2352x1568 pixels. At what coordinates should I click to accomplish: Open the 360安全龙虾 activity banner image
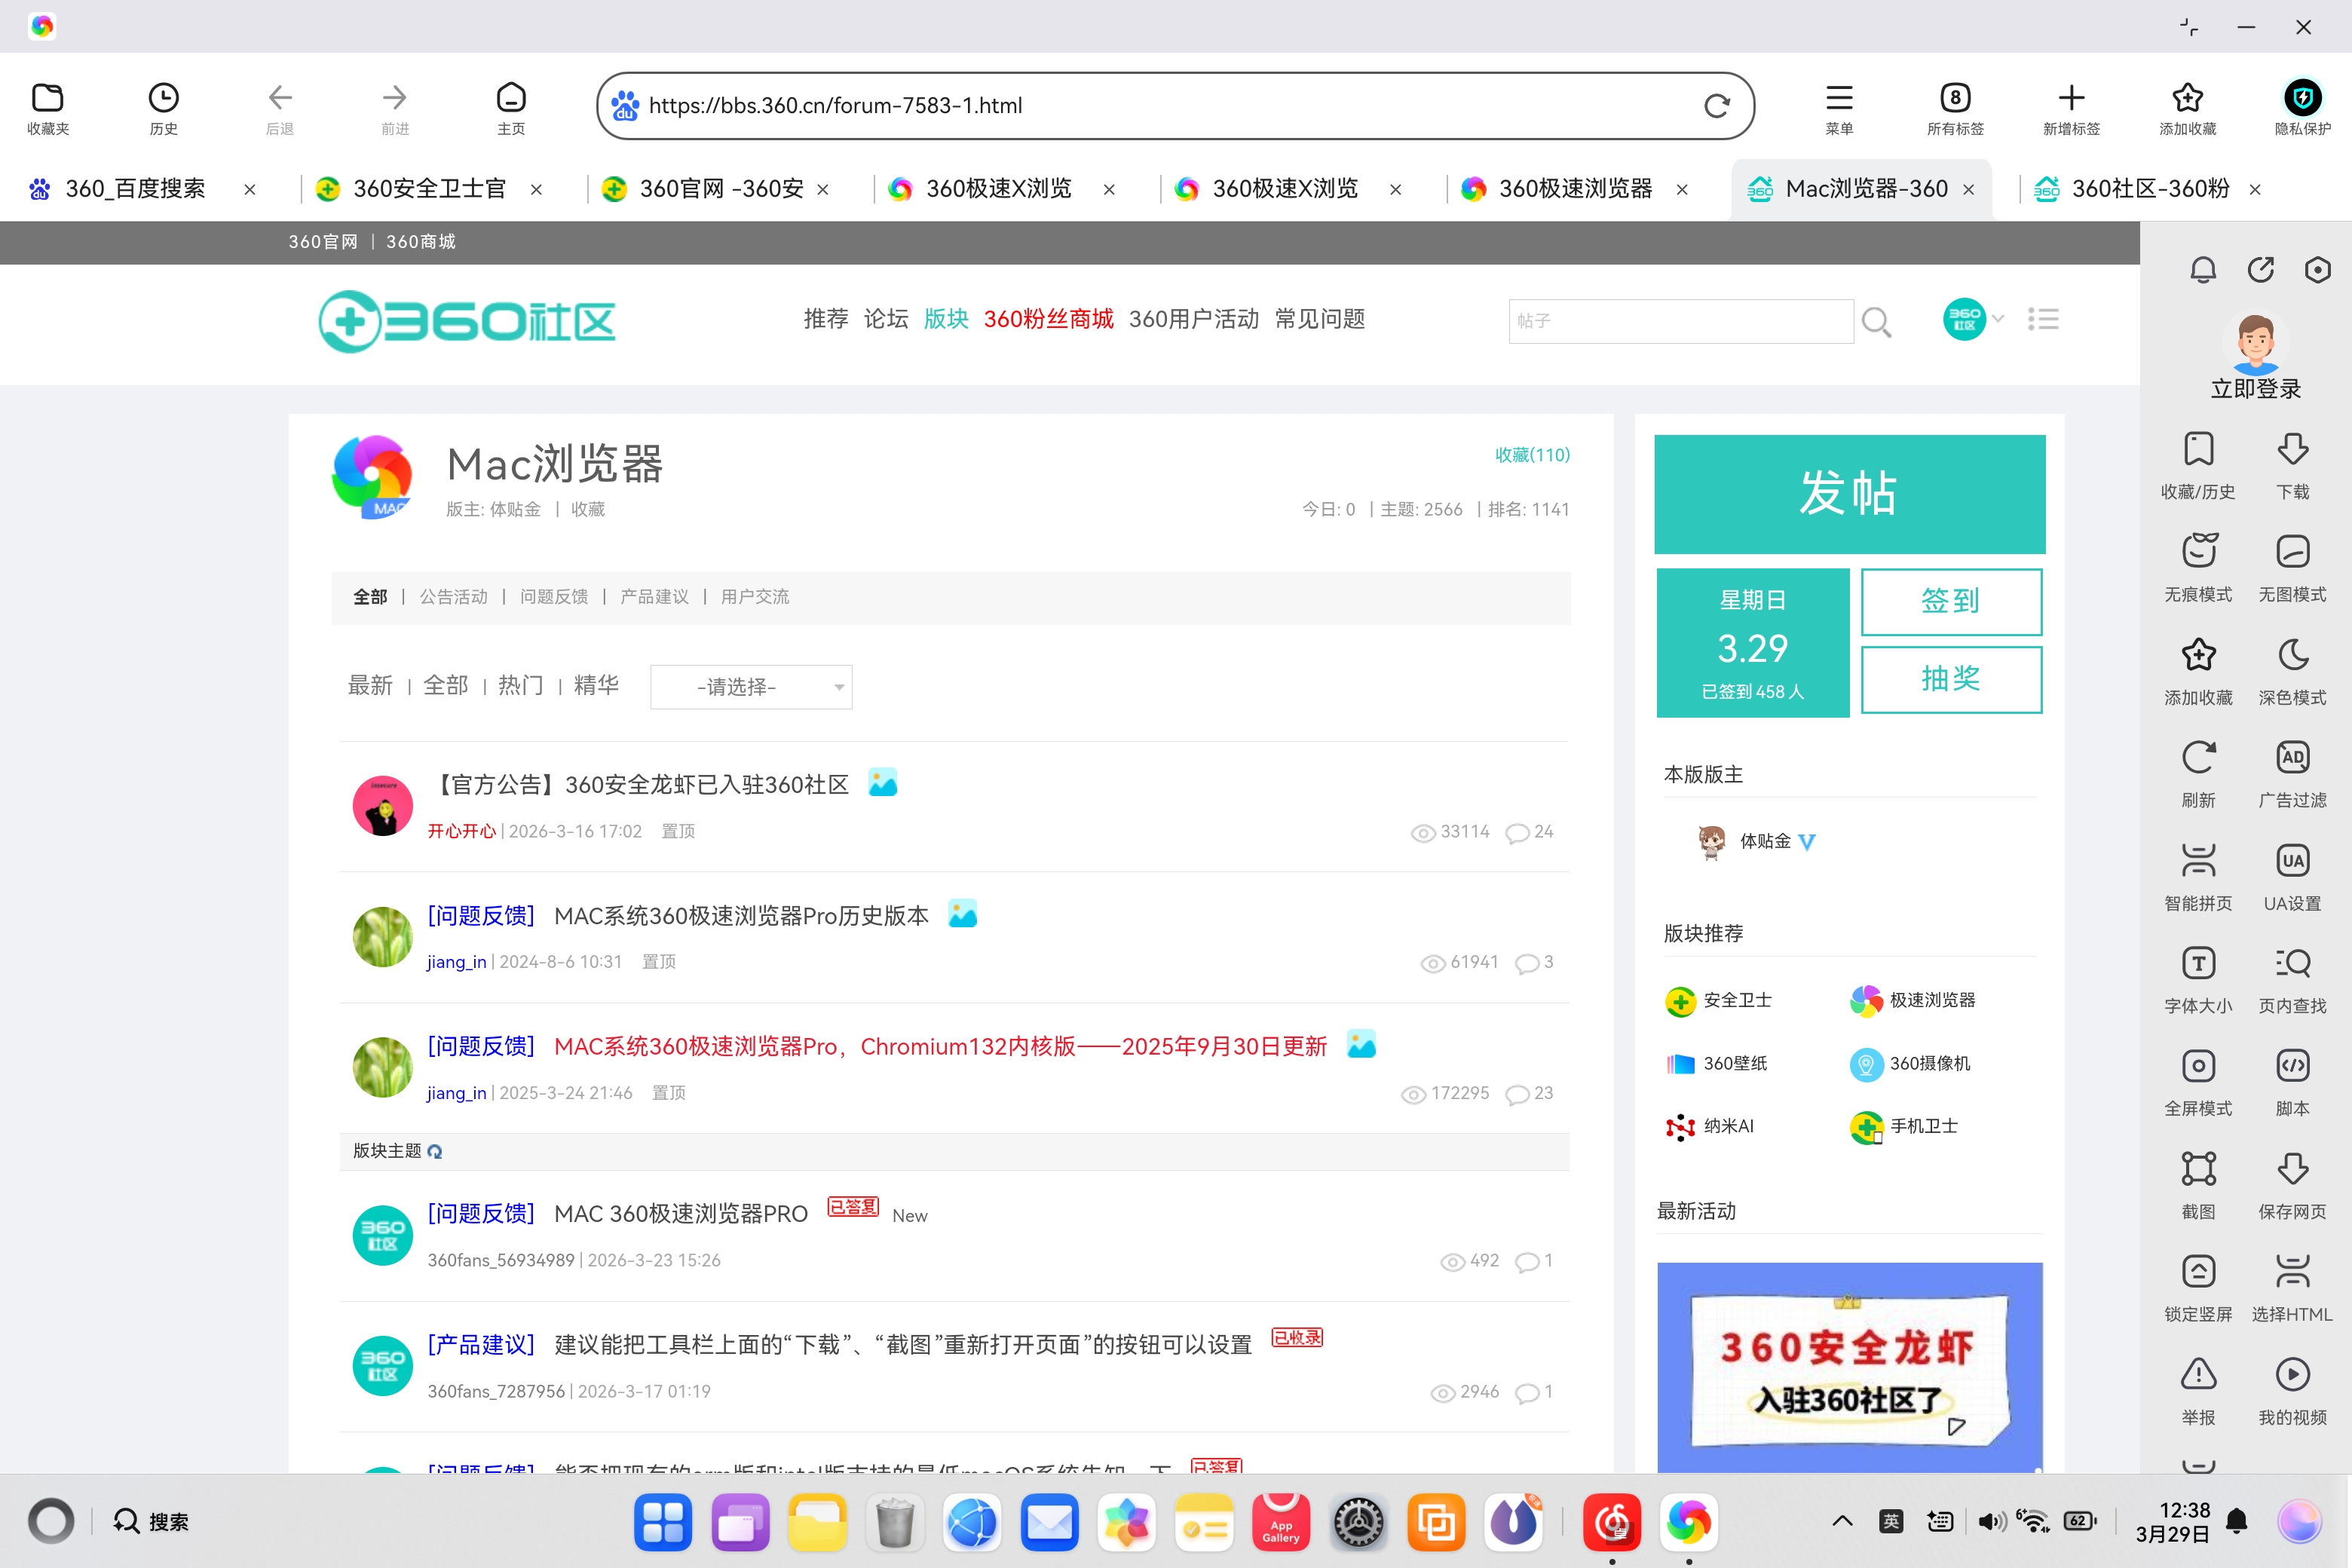[1849, 1367]
